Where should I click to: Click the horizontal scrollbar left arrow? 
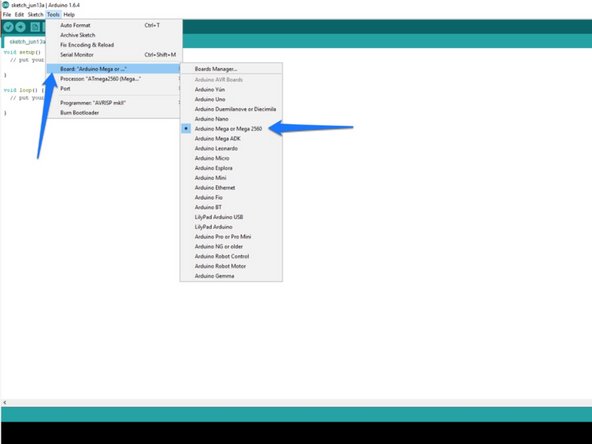(5, 403)
